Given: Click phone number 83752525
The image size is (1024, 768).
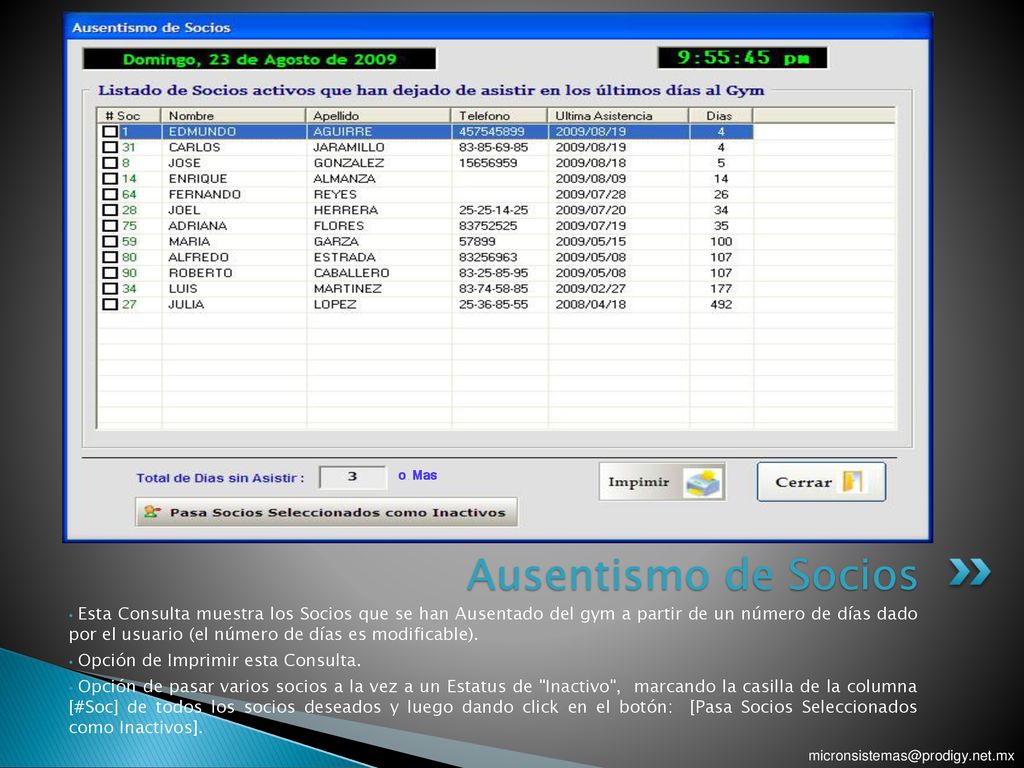Looking at the screenshot, I should point(488,225).
